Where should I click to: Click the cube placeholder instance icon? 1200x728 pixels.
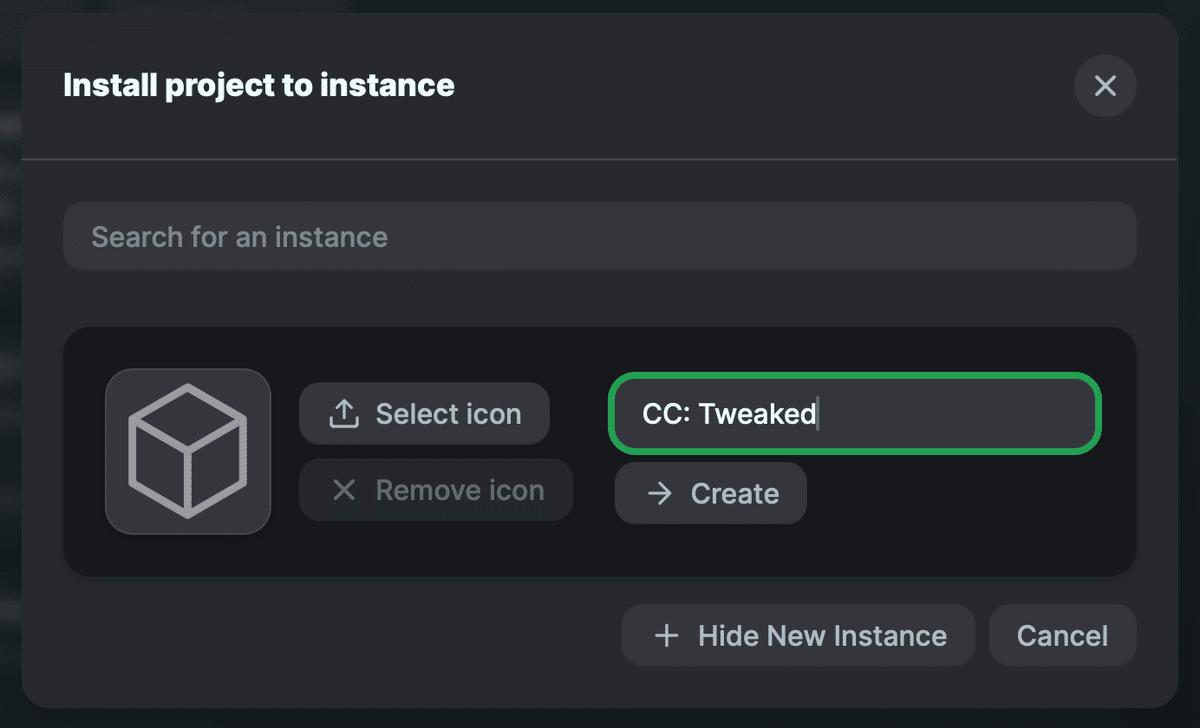tap(188, 451)
